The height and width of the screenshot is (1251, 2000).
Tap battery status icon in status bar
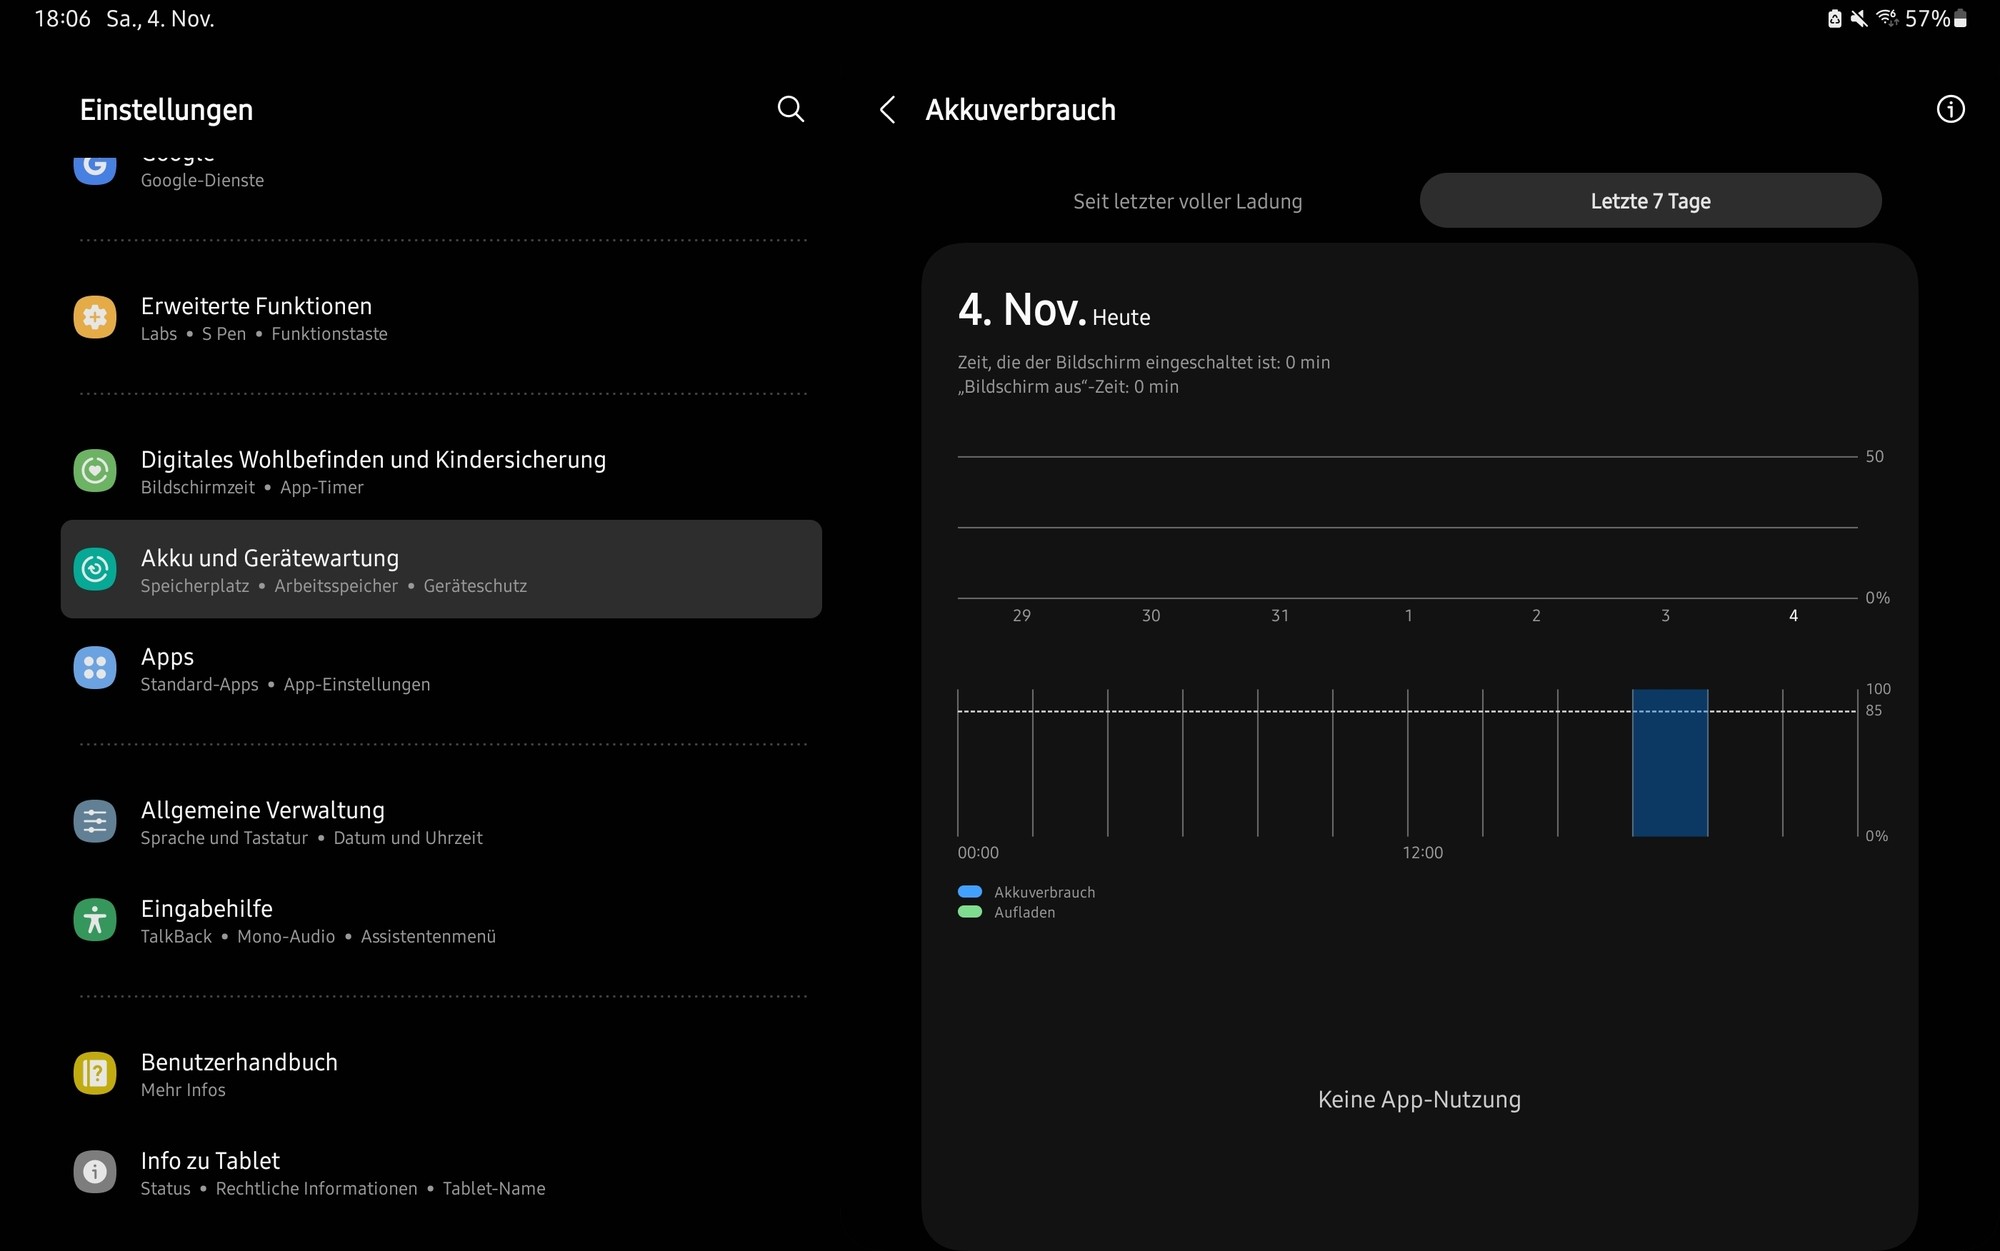[x=1960, y=19]
